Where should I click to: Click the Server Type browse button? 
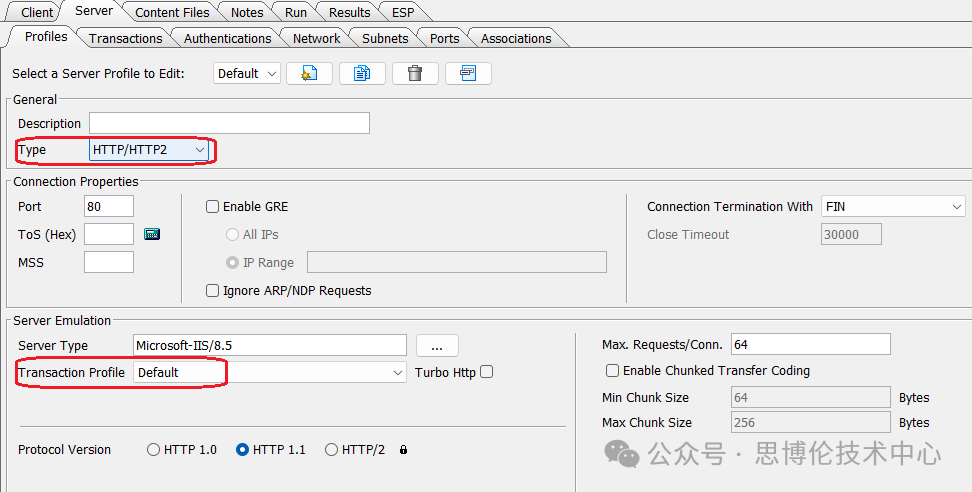click(437, 346)
